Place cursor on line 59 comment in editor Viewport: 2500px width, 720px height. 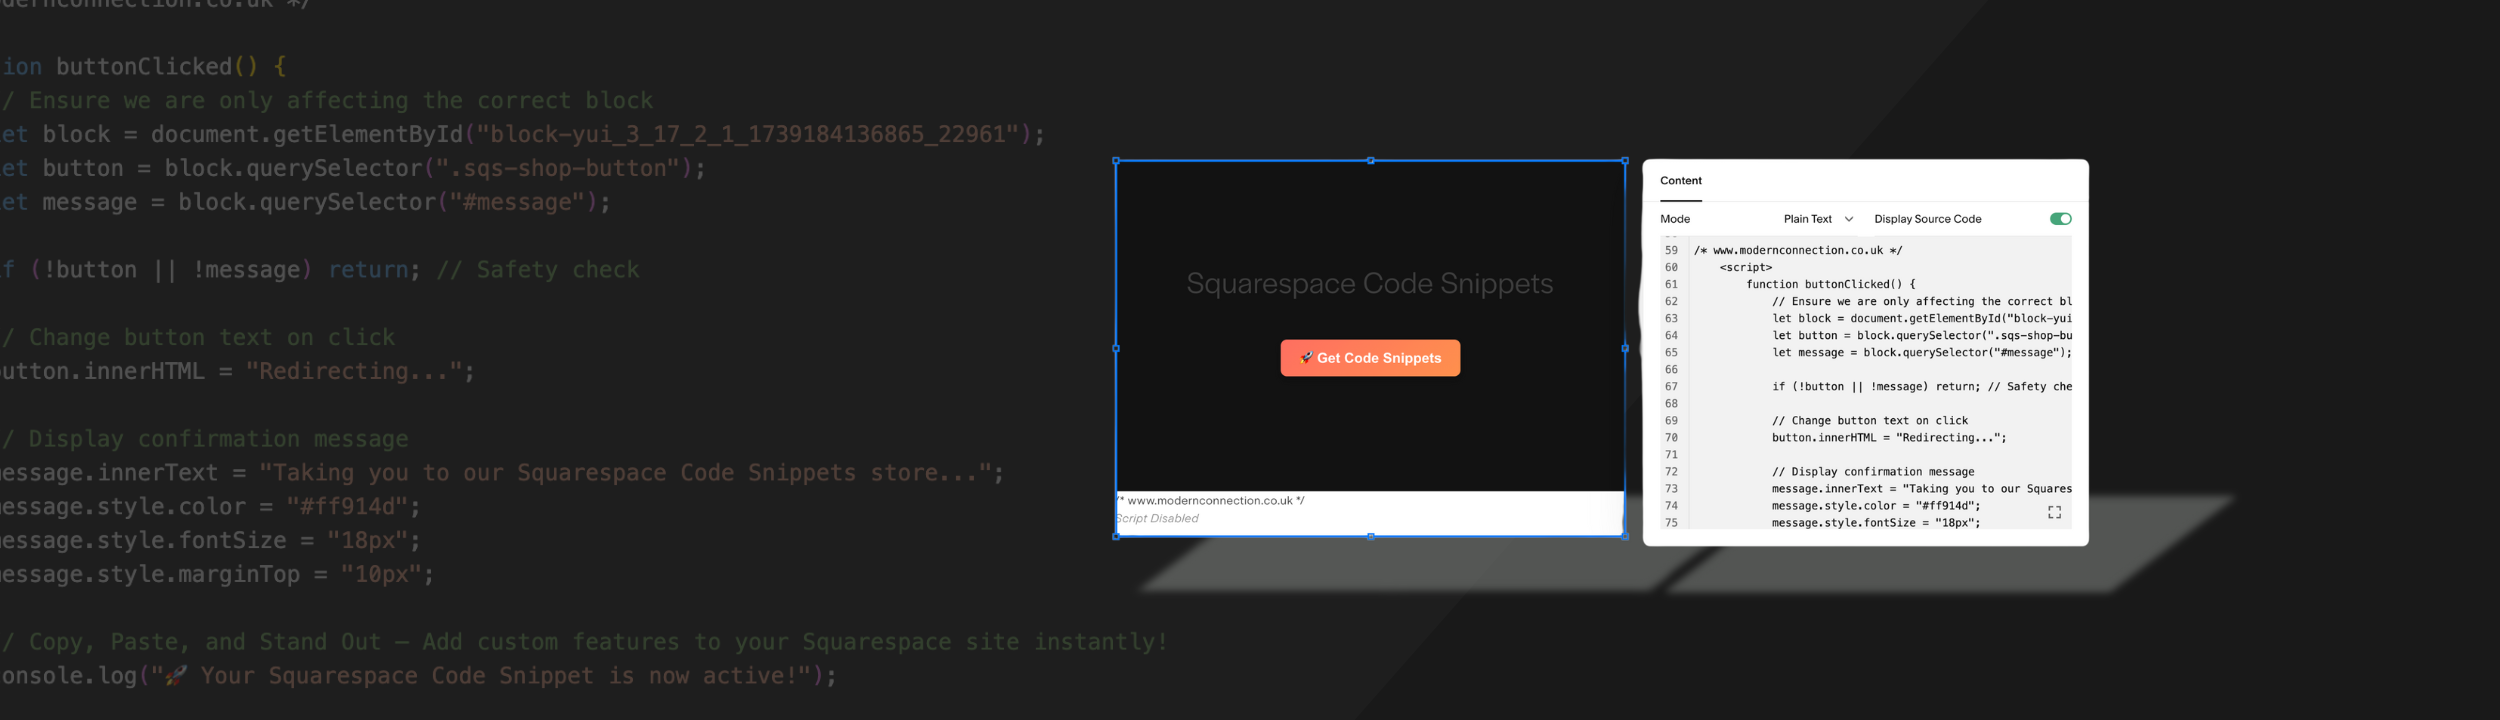click(x=1798, y=250)
